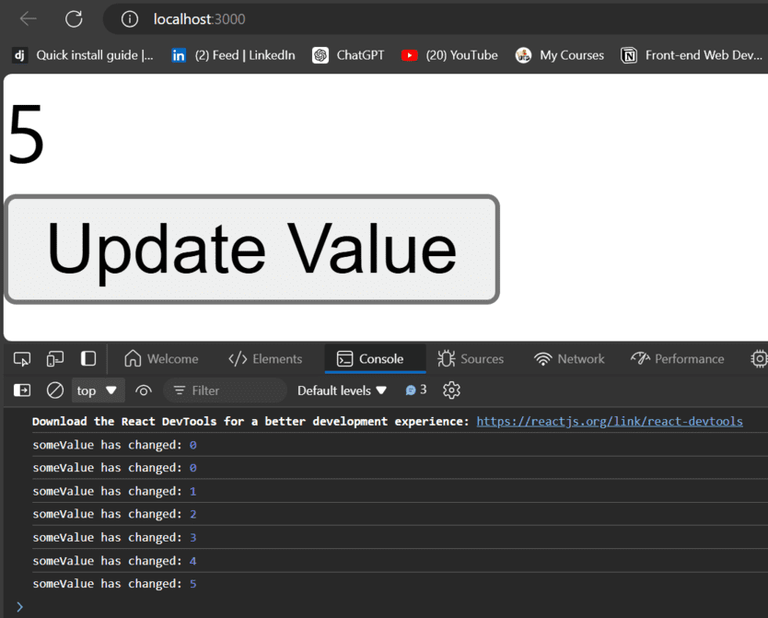Switch to the Elements tab
This screenshot has height=618, width=768.
265,359
